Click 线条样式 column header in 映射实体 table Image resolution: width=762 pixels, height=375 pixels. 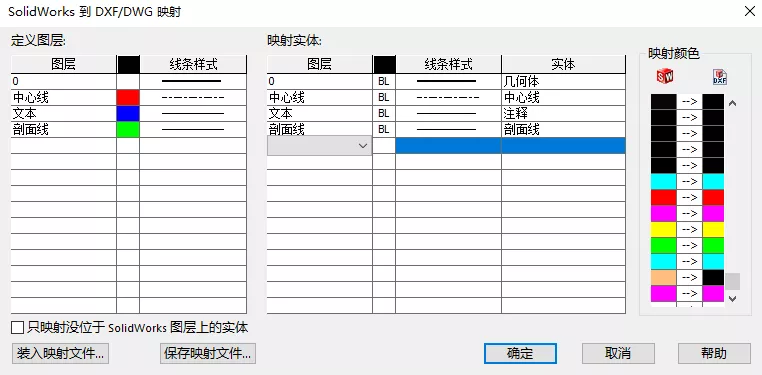(449, 64)
